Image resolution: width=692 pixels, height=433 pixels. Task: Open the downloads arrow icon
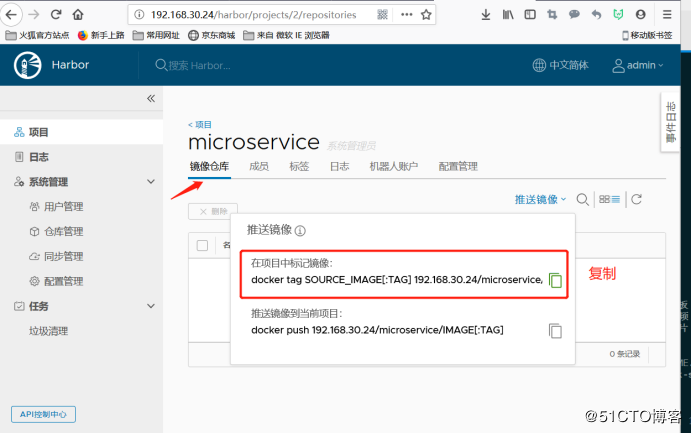coord(485,15)
